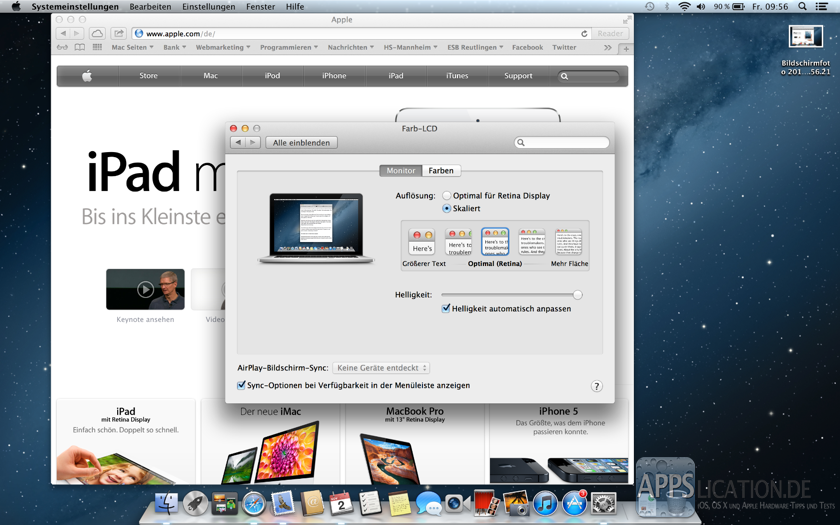Open Hilfe menu
The image size is (840, 525).
tap(295, 6)
